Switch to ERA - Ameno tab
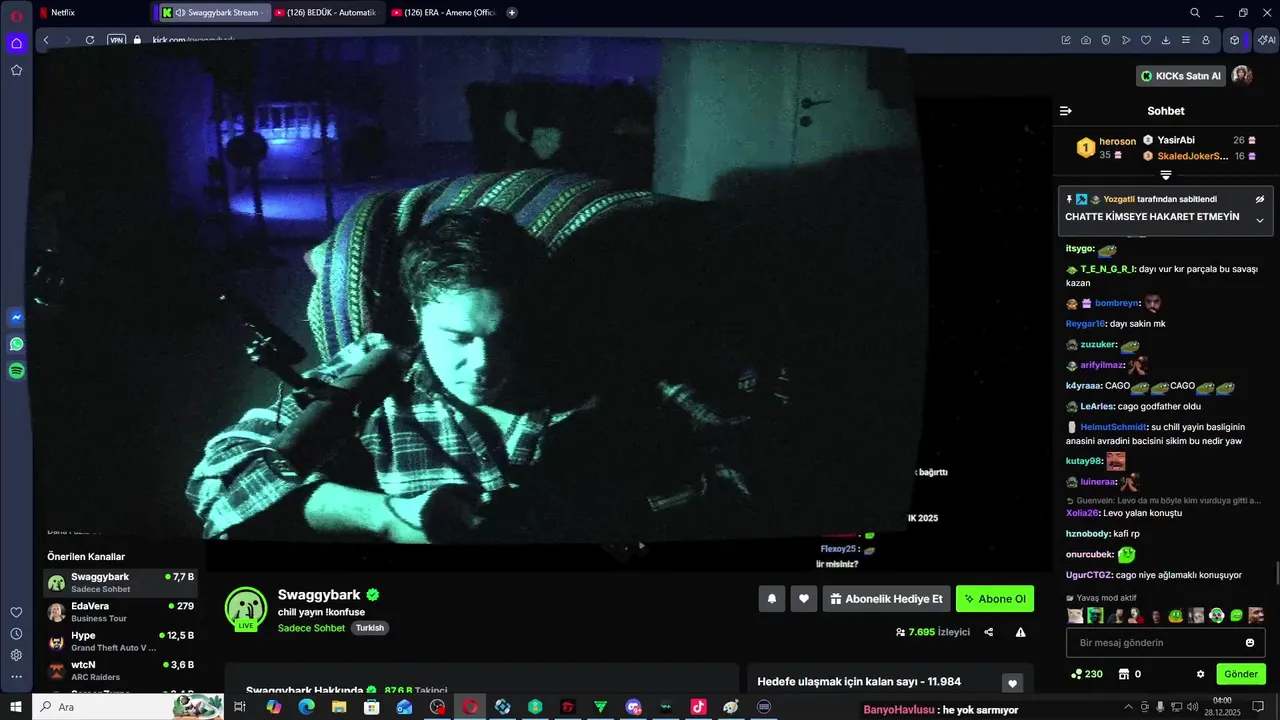The image size is (1280, 720). [x=443, y=13]
